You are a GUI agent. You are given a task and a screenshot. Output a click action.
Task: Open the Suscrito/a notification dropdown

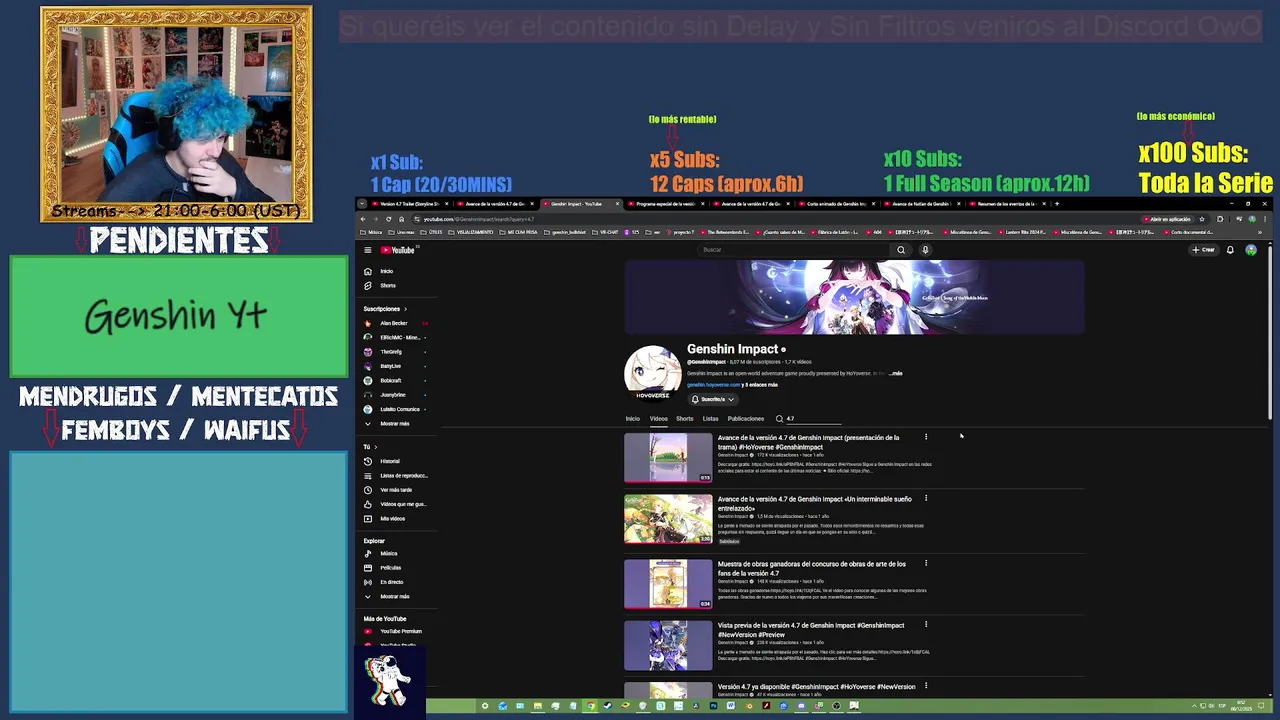point(712,399)
